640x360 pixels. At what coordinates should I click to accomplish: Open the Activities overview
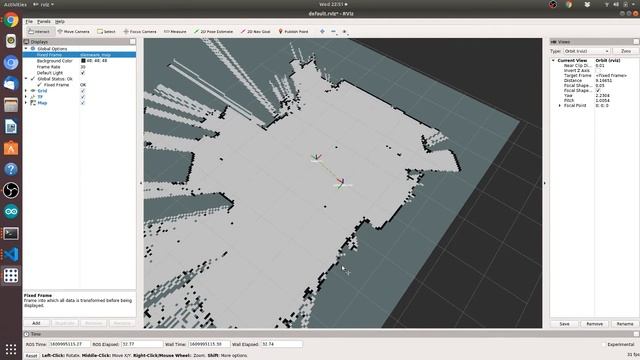pyautogui.click(x=15, y=4)
